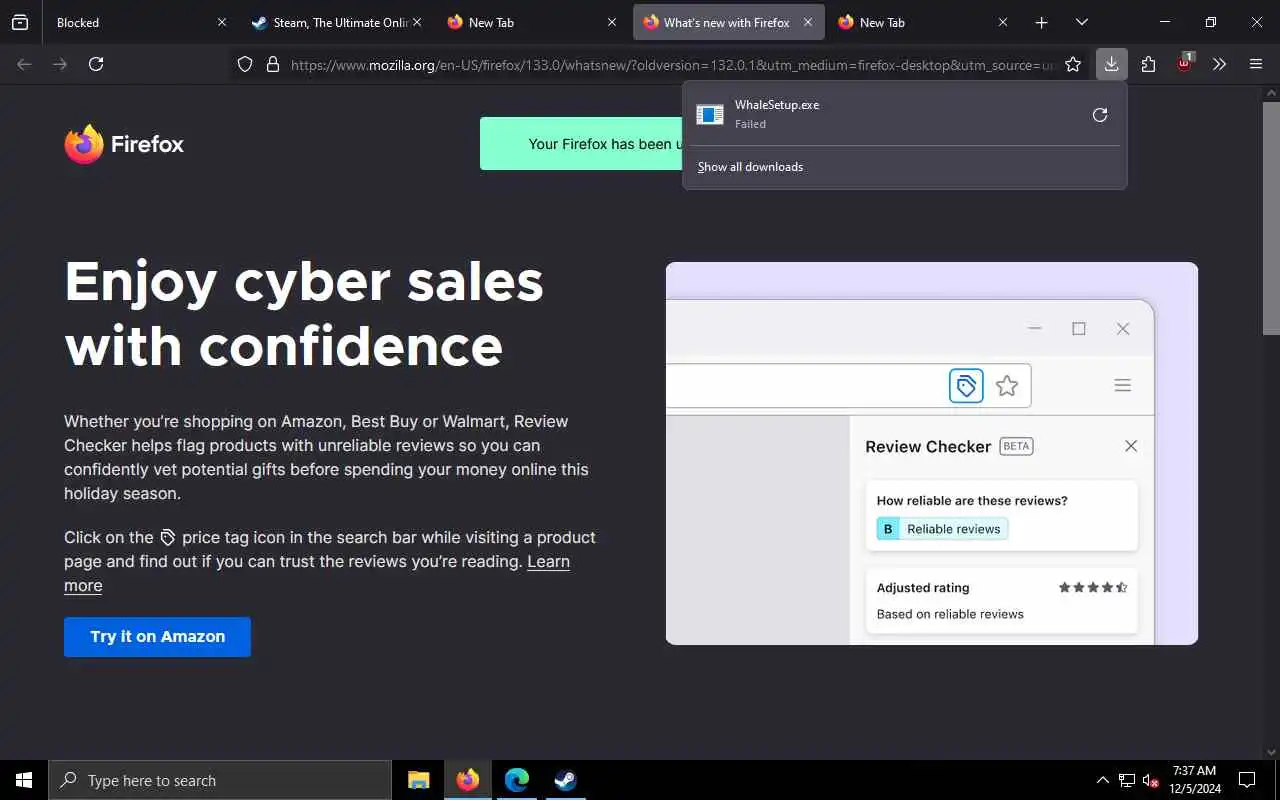Viewport: 1280px width, 800px height.
Task: Open the Windows Start menu
Action: (x=24, y=780)
